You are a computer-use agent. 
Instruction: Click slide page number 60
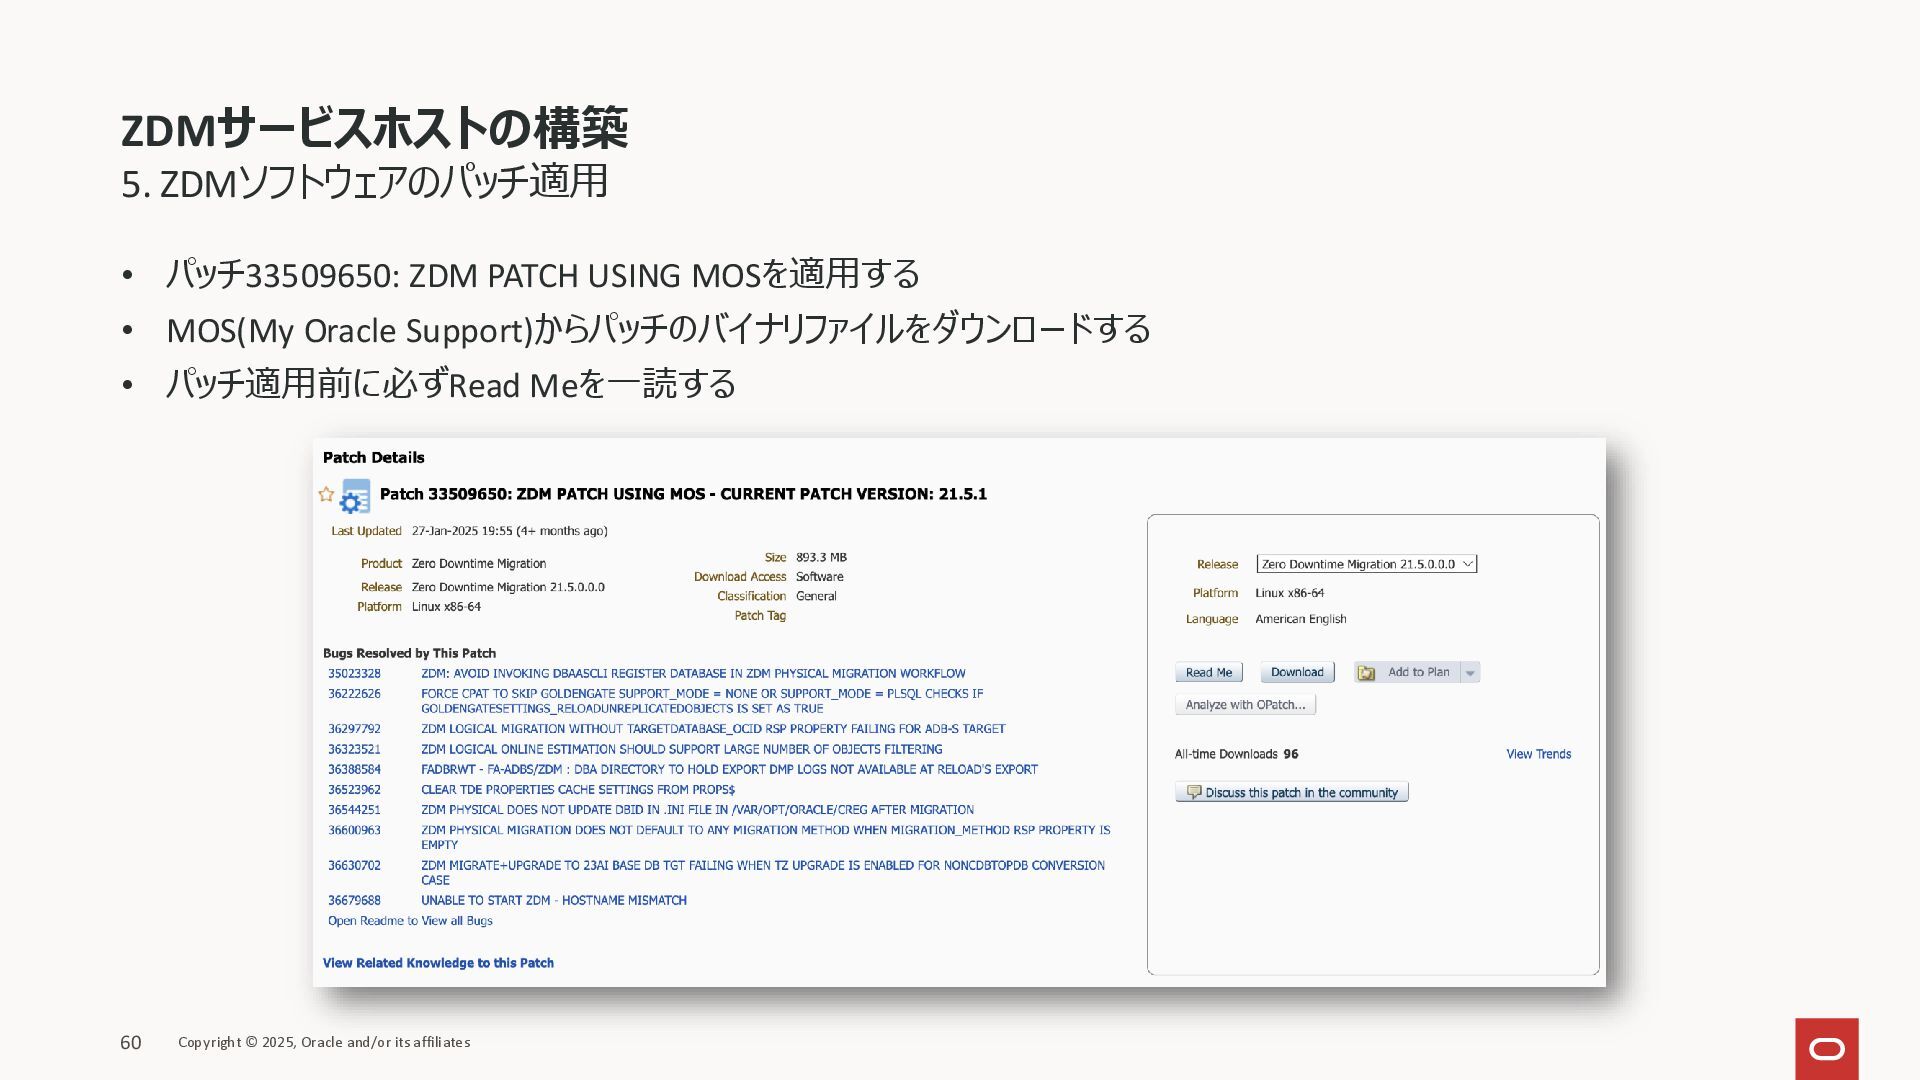click(131, 1043)
